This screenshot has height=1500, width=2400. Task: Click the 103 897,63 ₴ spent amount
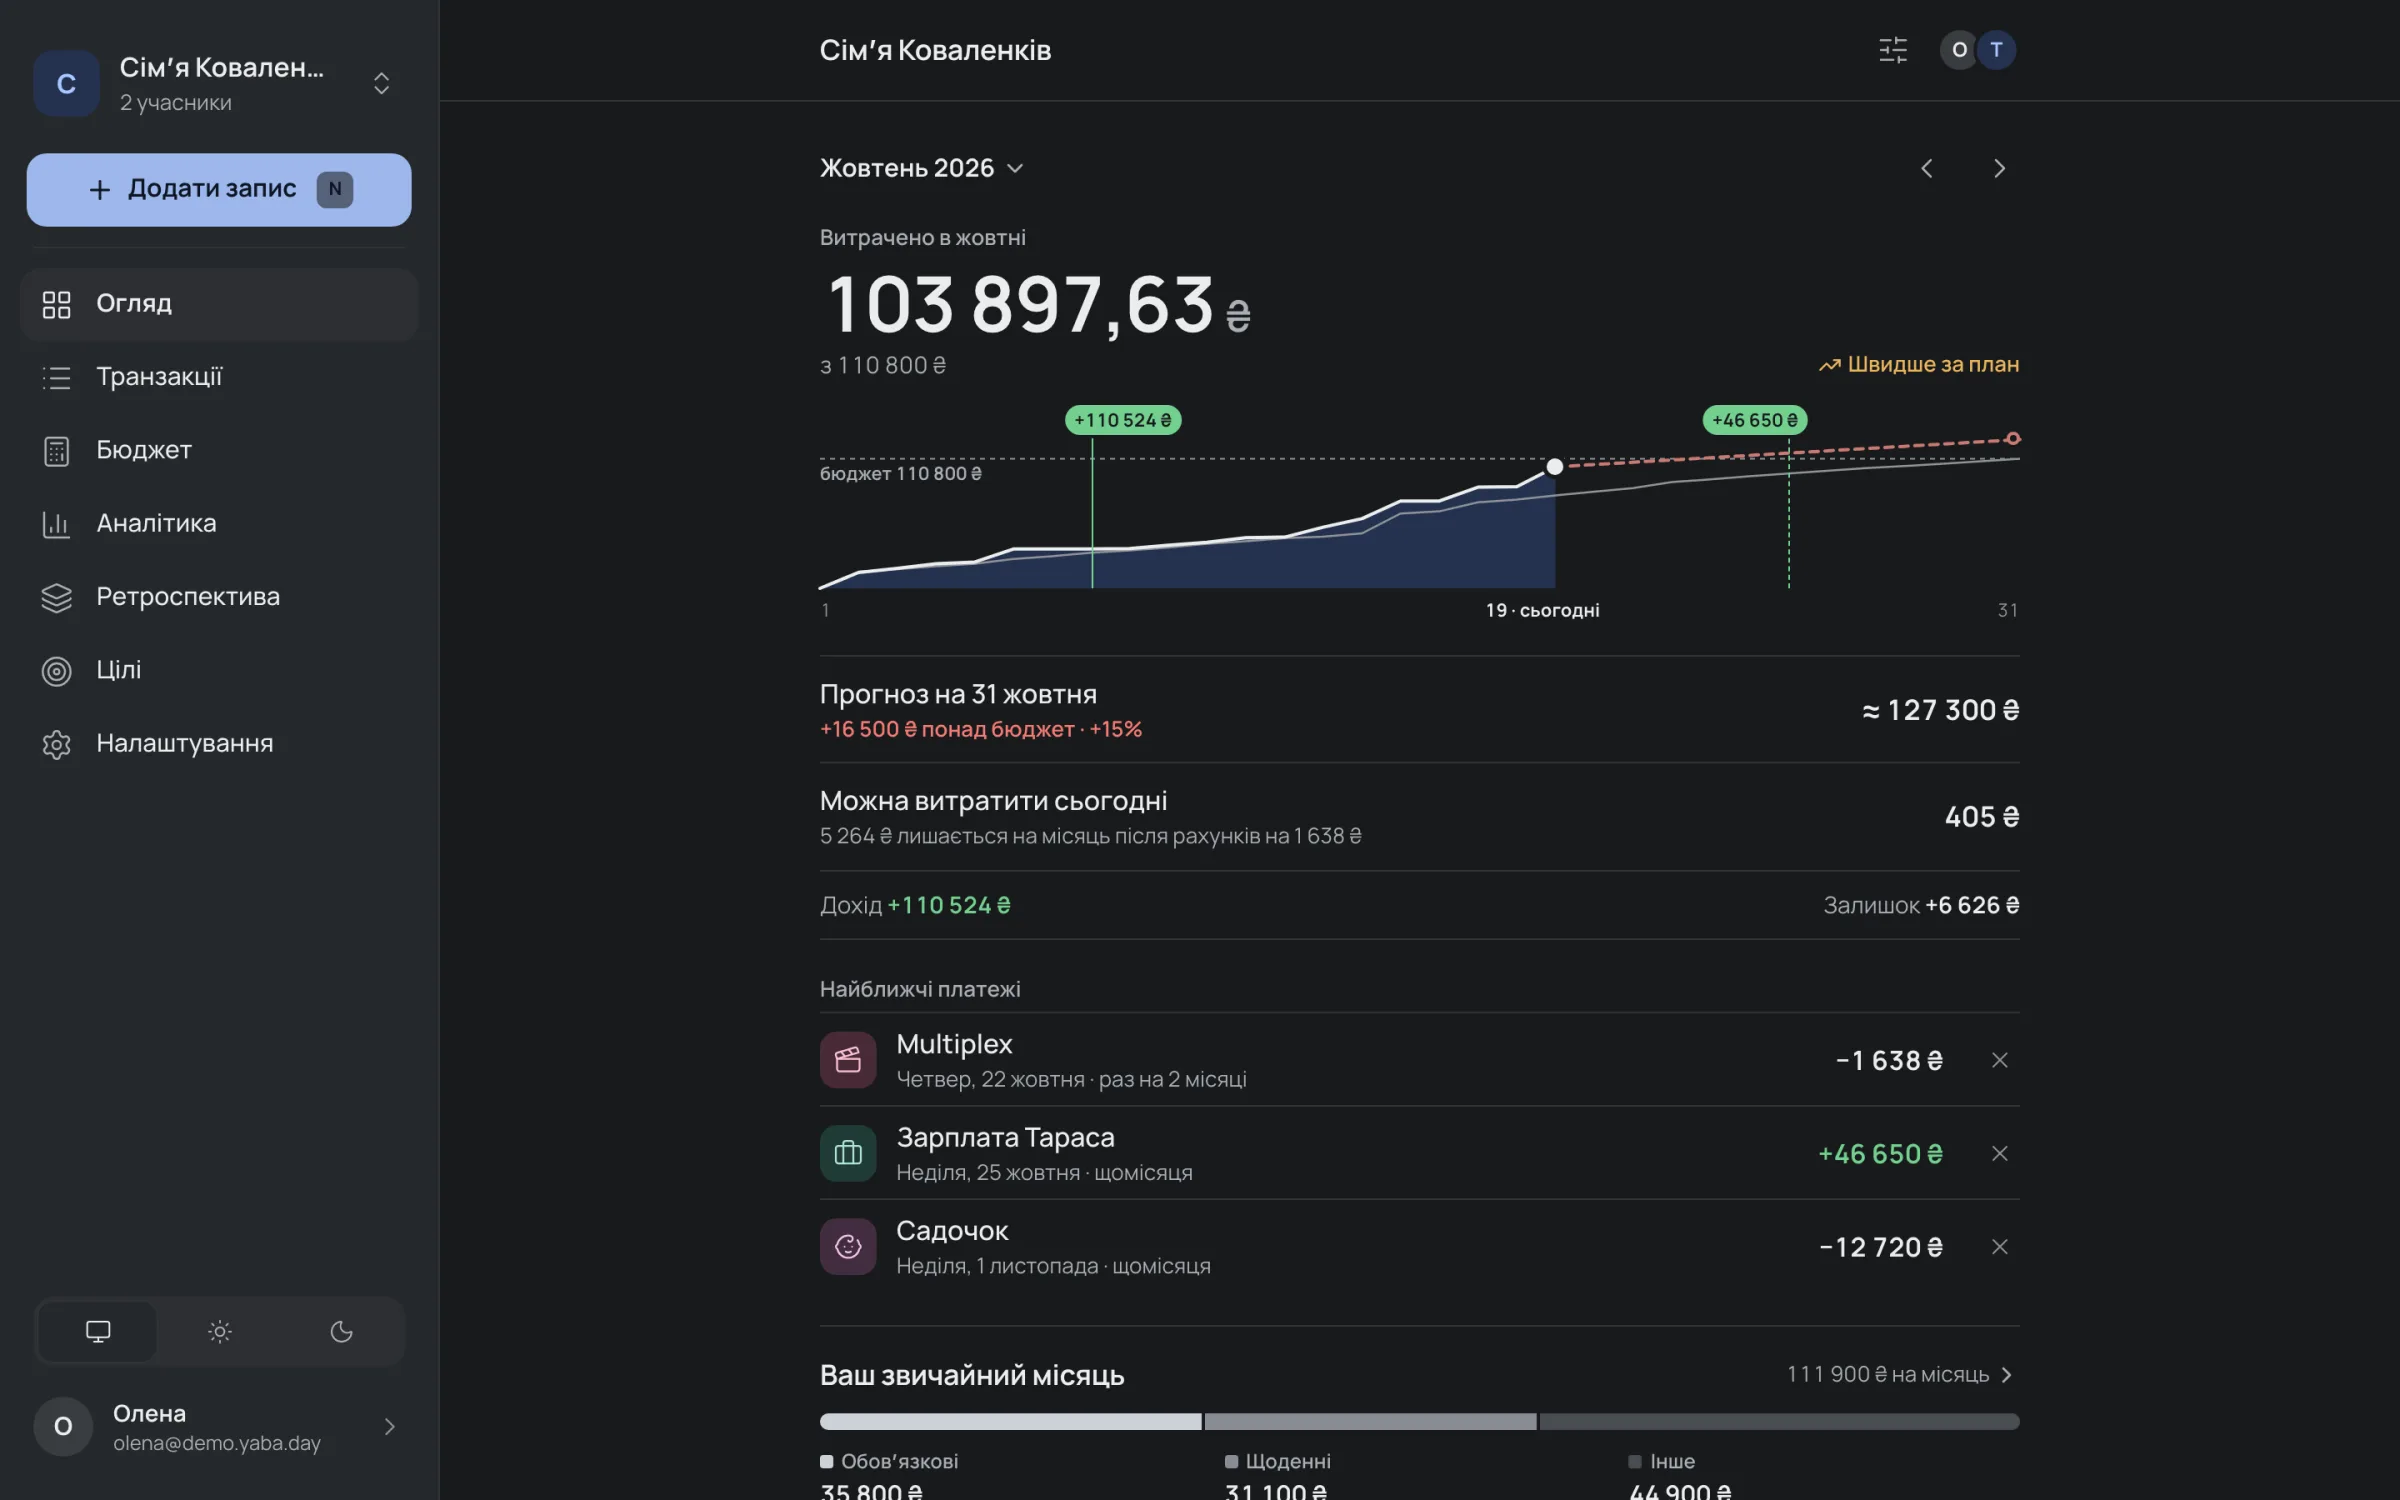pos(1039,304)
